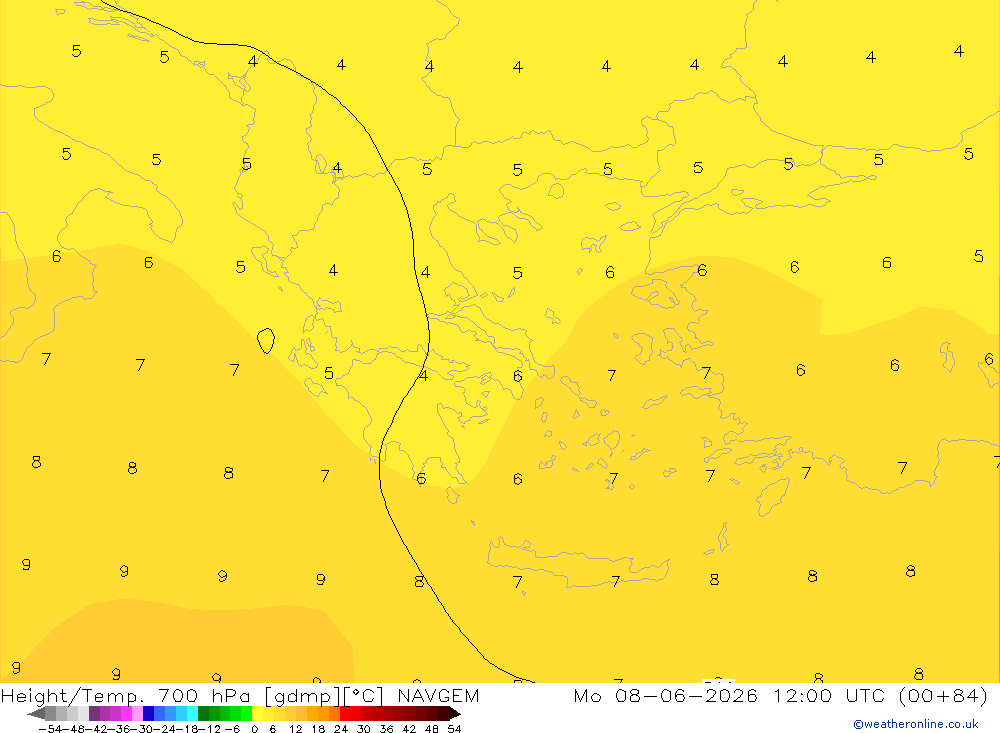Click the '30' legend scale label
1000x733 pixels.
(x=364, y=729)
